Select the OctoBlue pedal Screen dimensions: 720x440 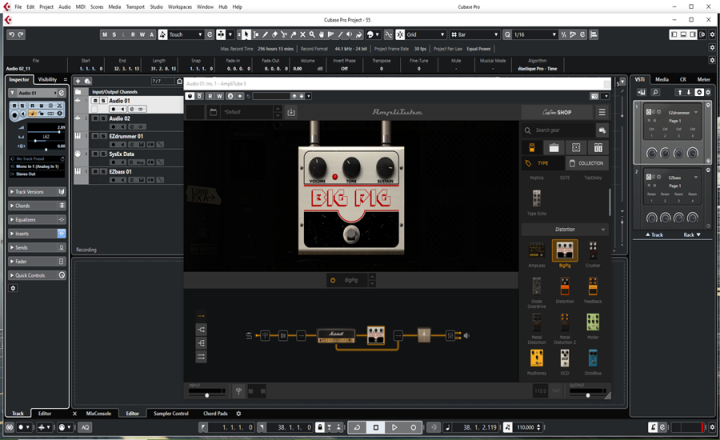(x=593, y=358)
